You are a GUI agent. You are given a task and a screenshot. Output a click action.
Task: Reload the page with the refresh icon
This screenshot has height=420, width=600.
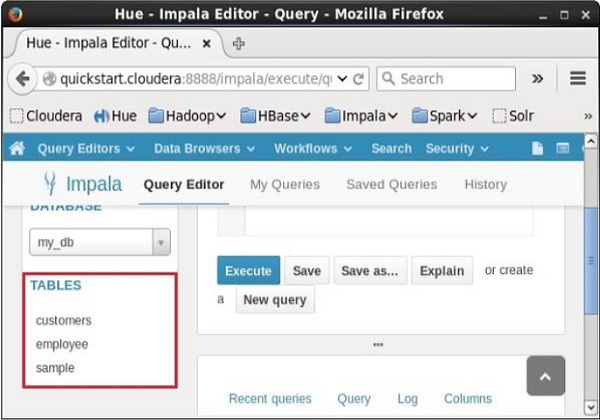pyautogui.click(x=360, y=79)
